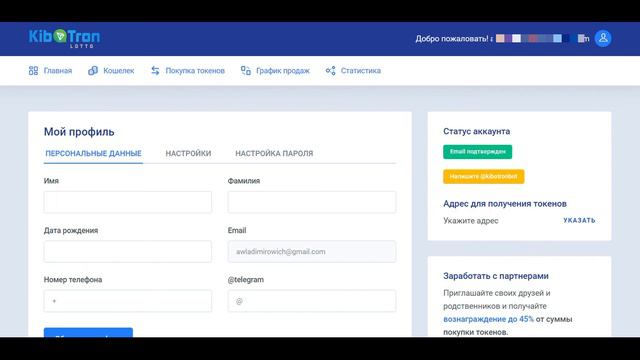Go to Главная menu item
640x360 pixels.
click(58, 71)
